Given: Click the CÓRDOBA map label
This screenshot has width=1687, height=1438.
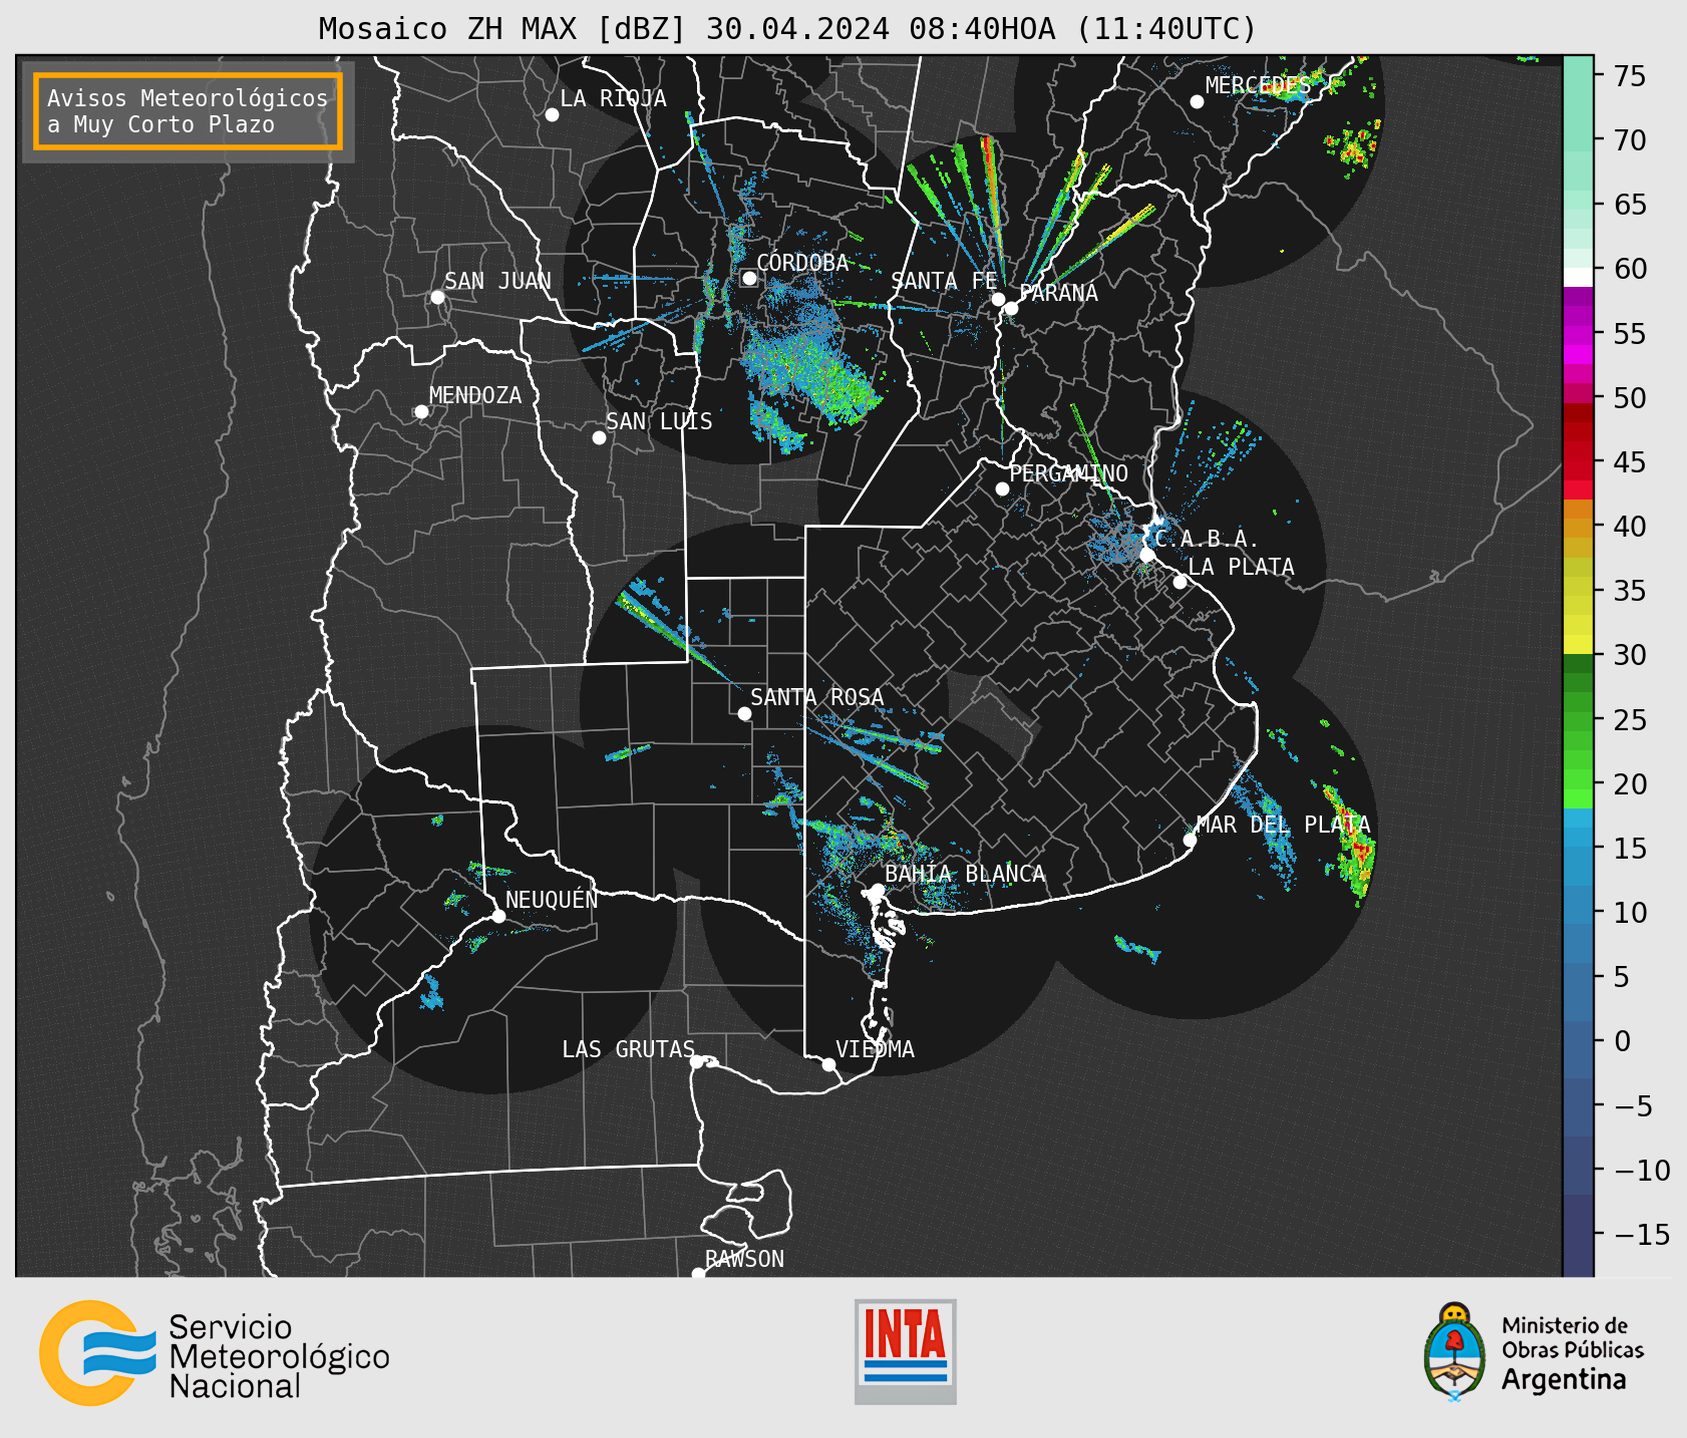Looking at the screenshot, I should click(x=802, y=263).
